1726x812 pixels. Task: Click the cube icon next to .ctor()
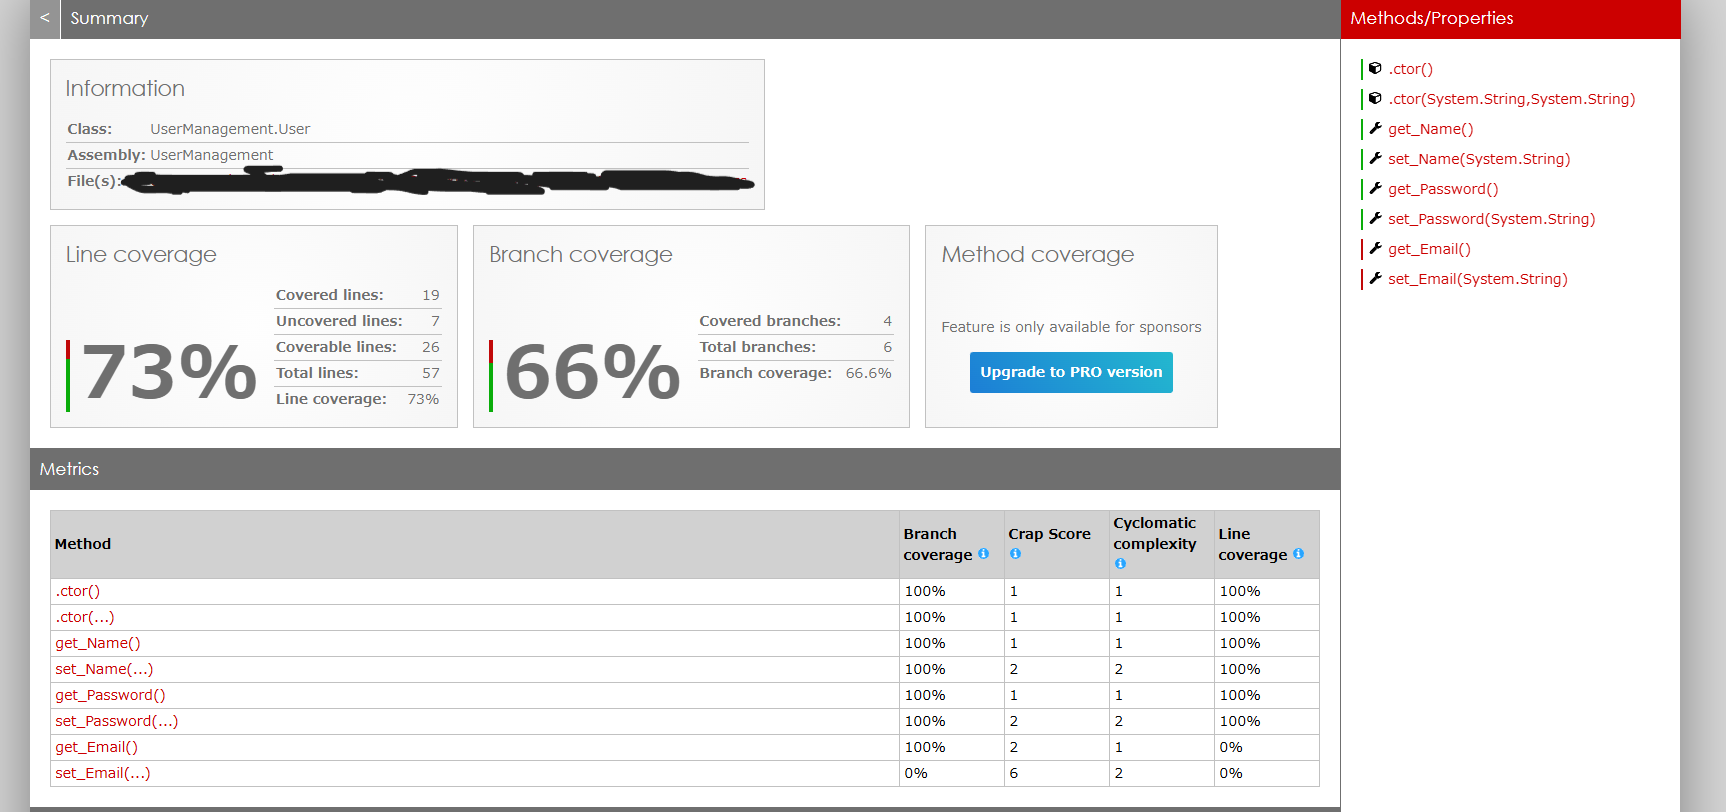click(x=1375, y=68)
